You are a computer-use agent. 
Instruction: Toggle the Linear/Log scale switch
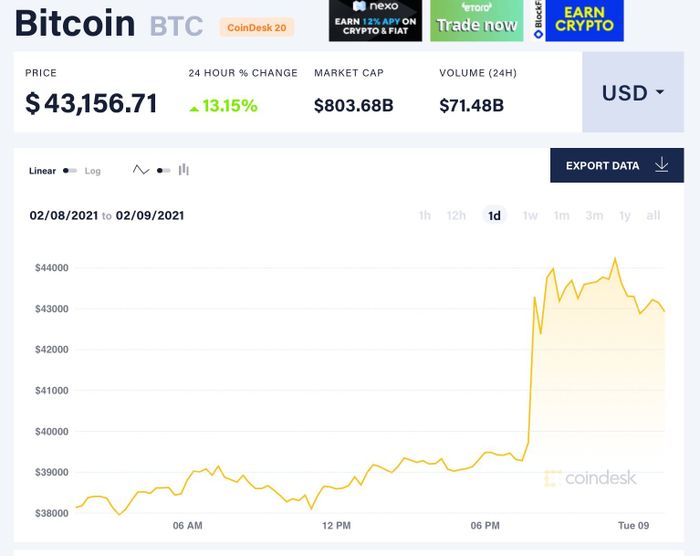click(x=70, y=171)
